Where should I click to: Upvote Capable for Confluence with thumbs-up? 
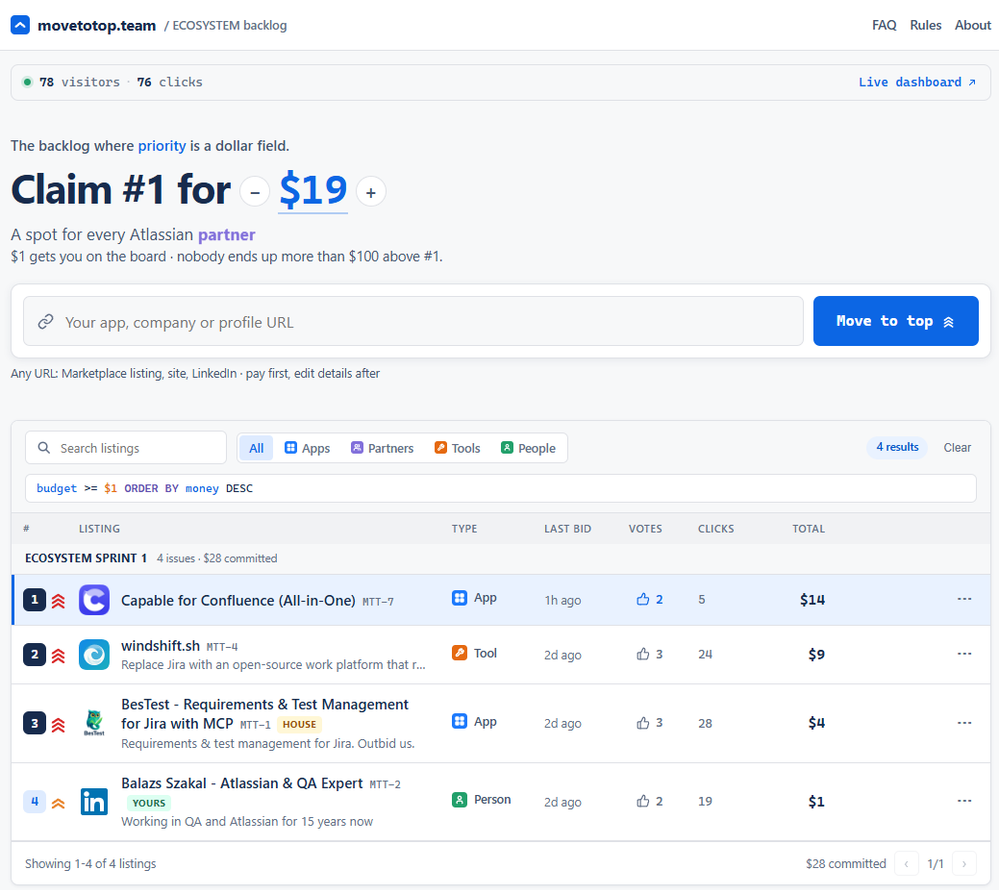click(643, 599)
